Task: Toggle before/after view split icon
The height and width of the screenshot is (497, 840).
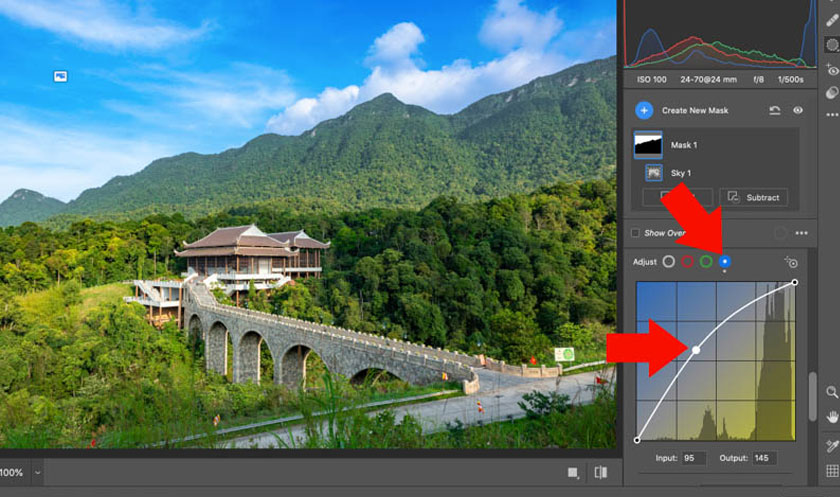Action: 601,472
